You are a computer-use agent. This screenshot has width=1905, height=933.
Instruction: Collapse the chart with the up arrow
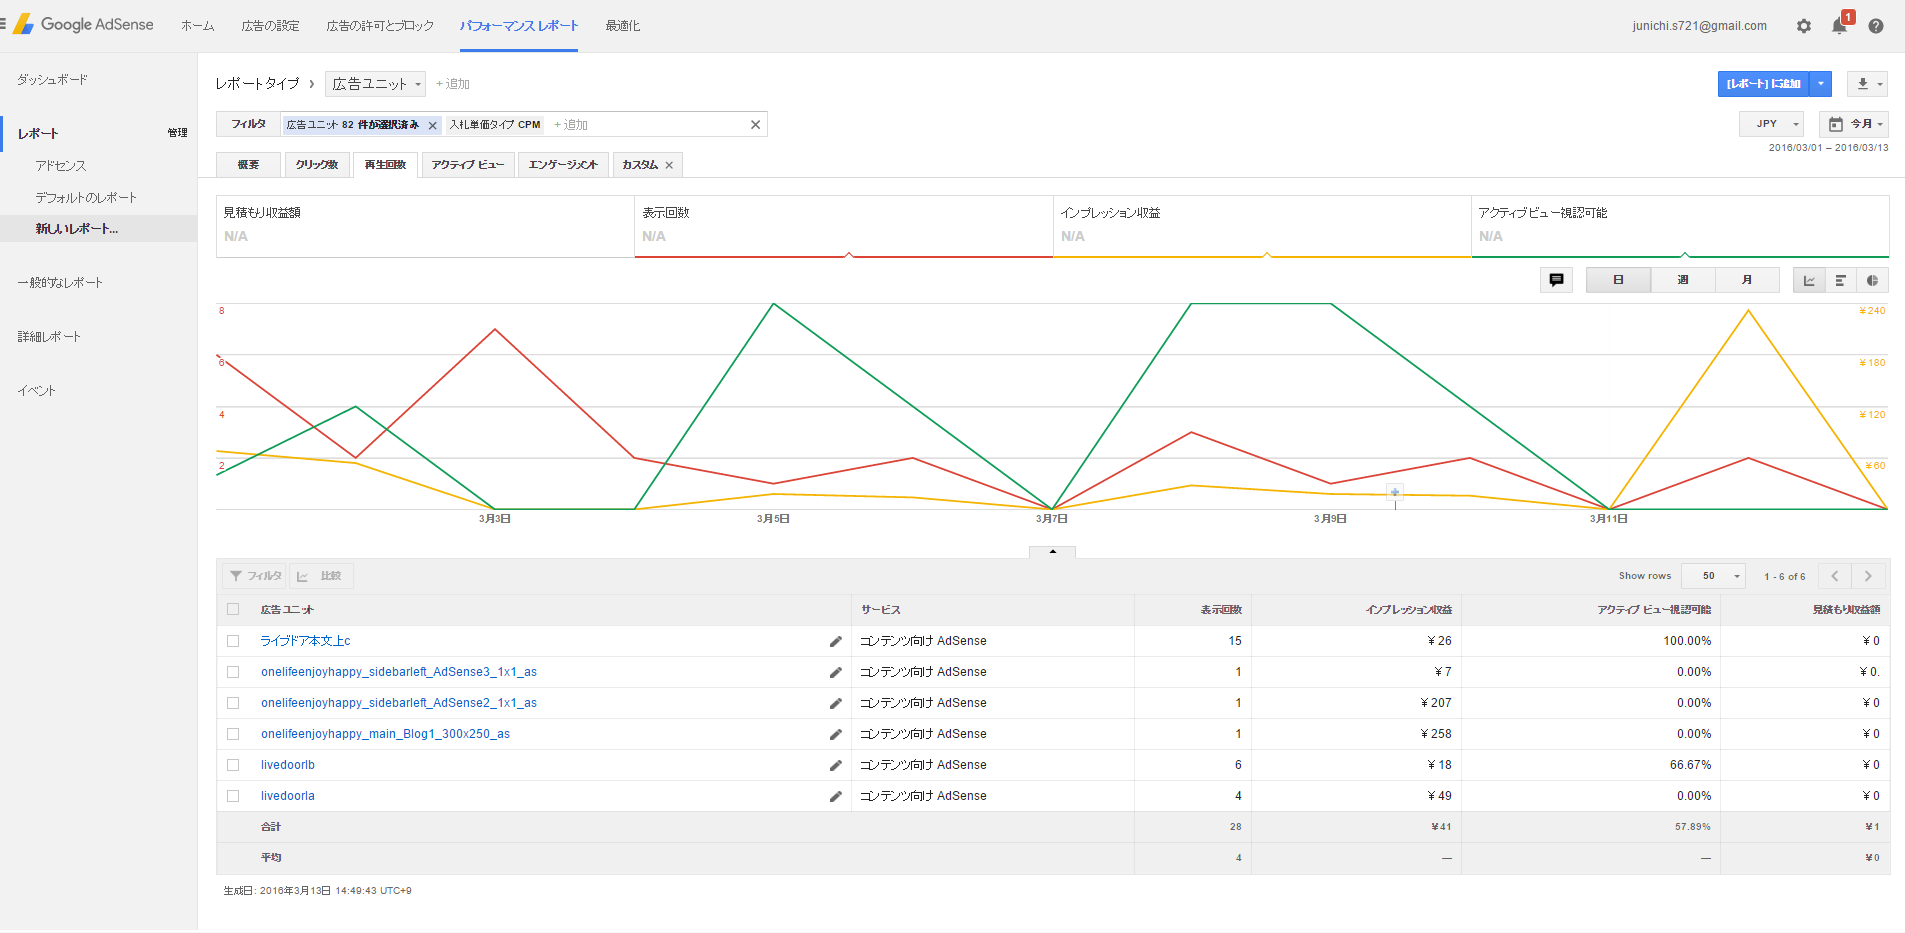pyautogui.click(x=1052, y=552)
